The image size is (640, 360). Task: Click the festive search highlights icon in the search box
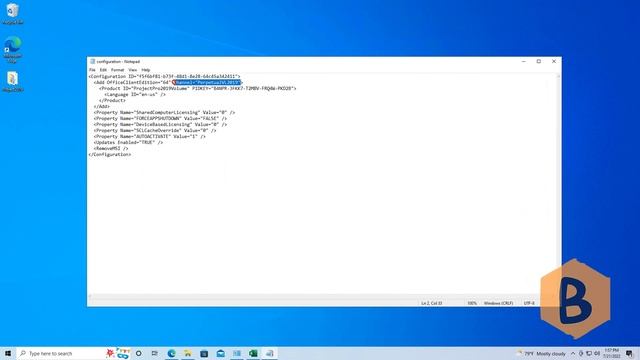118,353
